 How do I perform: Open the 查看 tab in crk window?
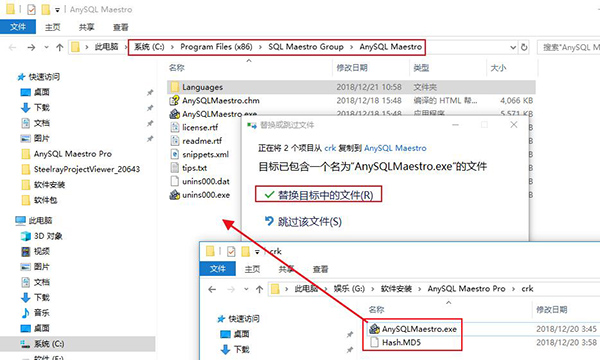pos(320,269)
